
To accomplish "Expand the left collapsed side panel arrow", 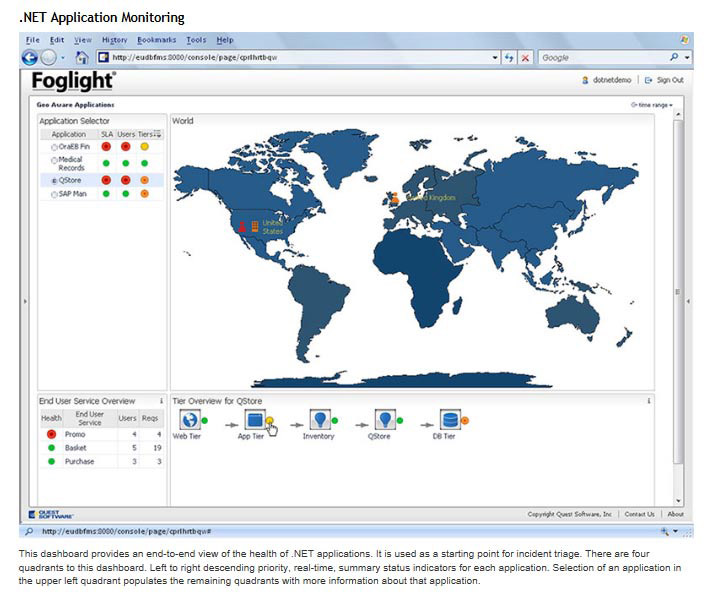I will point(25,301).
